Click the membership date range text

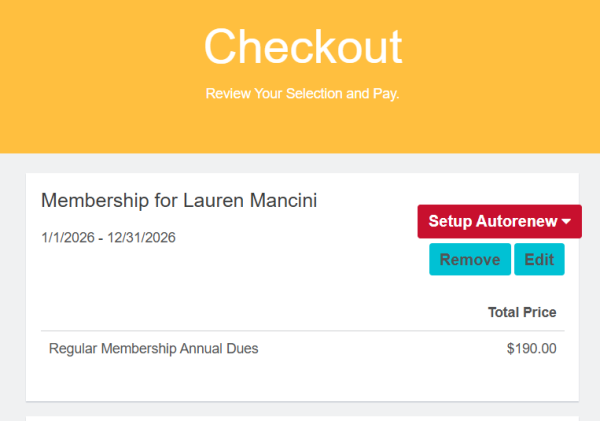click(x=108, y=238)
